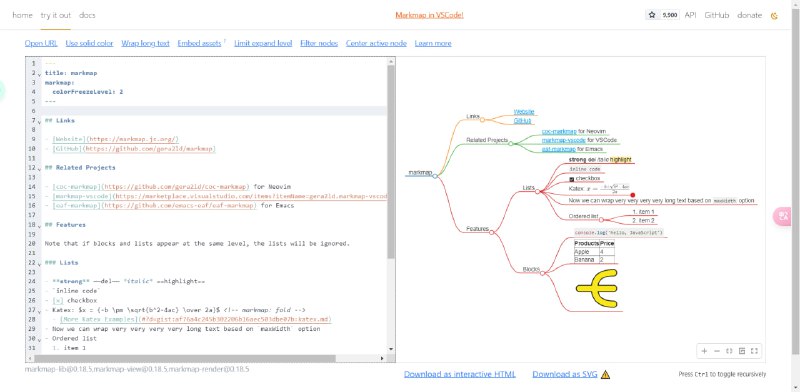
Task: Open the docs page
Action: tap(87, 15)
